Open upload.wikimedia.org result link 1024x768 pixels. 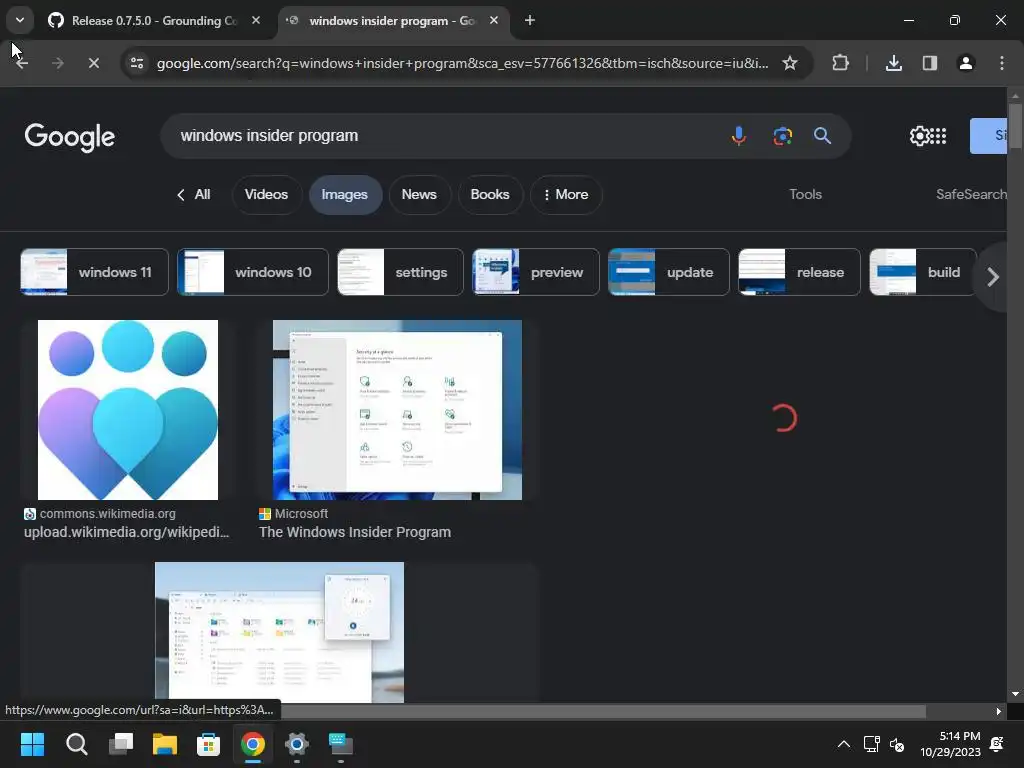tap(126, 532)
